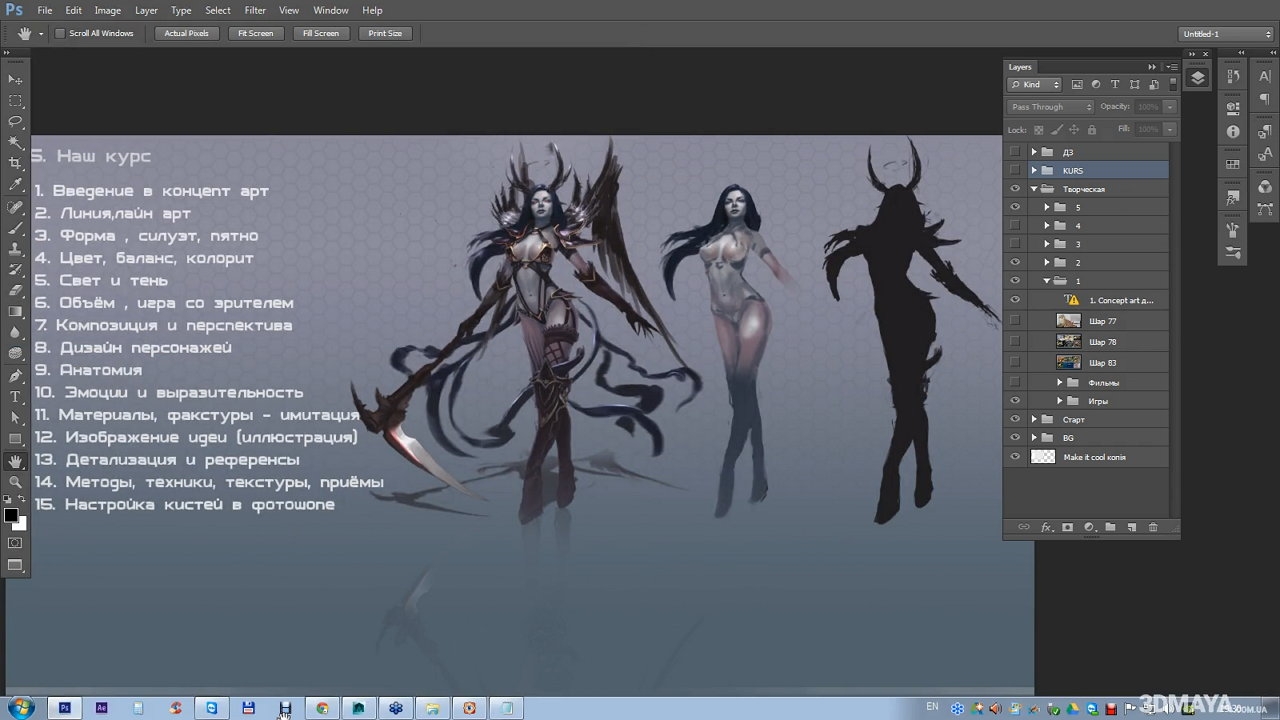Screen dimensions: 1280x720
Task: Add a layer mask
Action: click(x=1067, y=527)
